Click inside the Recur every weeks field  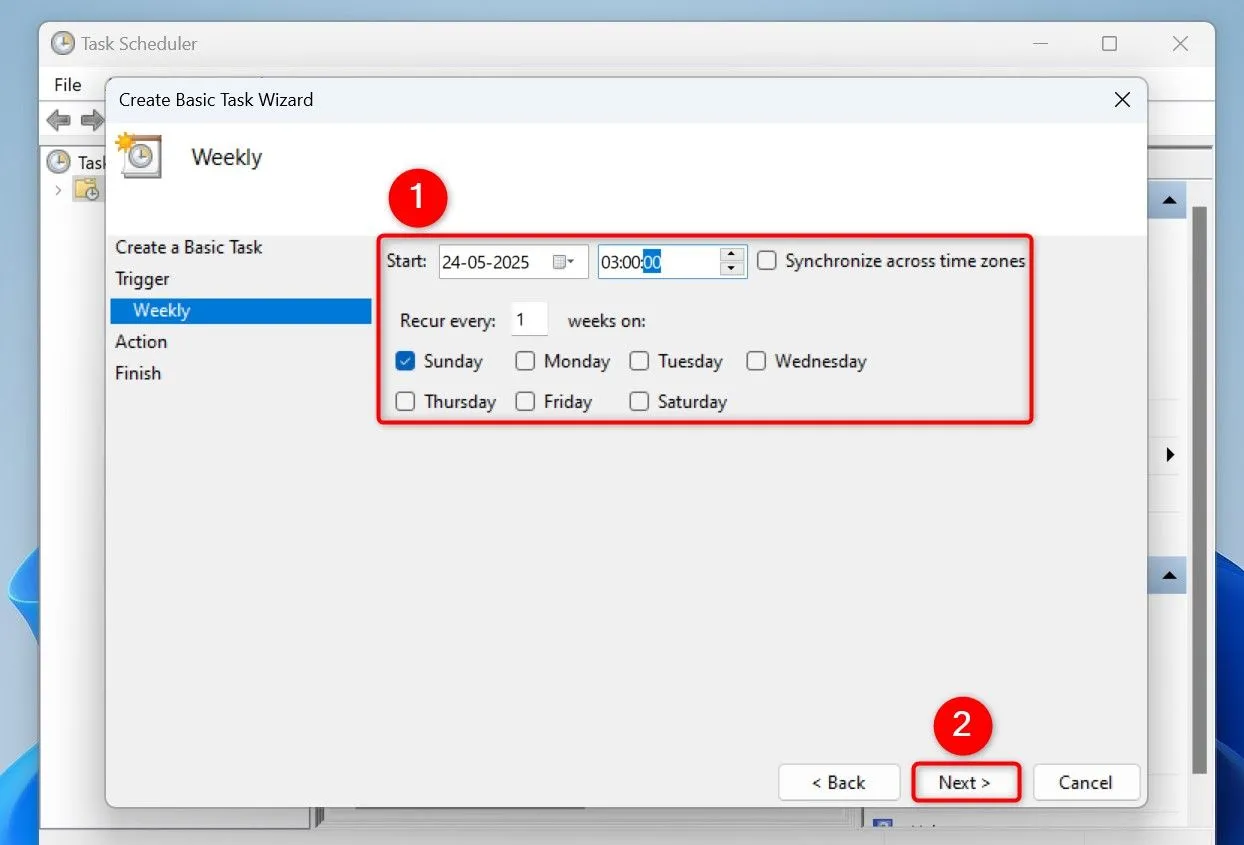(x=528, y=318)
